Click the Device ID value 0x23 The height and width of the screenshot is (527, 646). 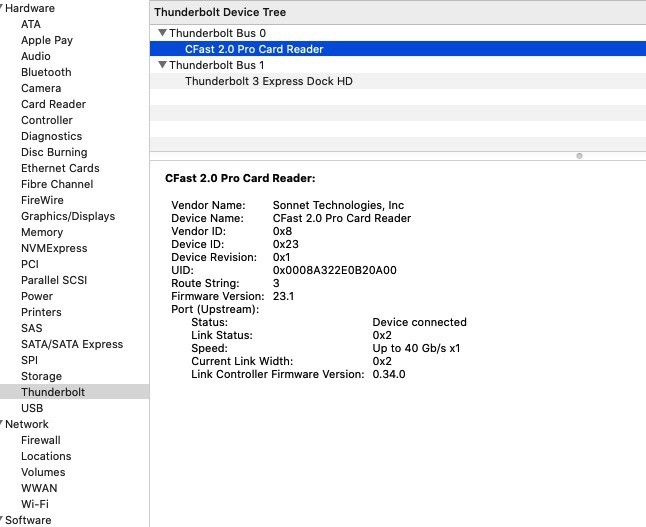click(286, 244)
